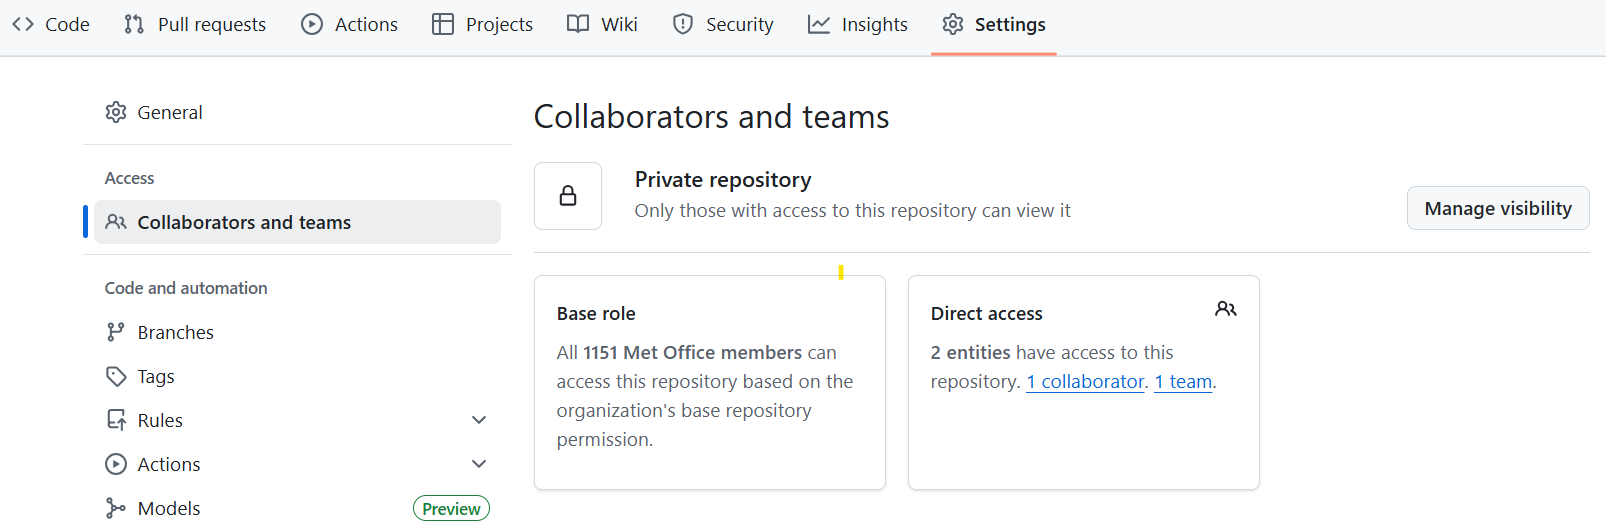This screenshot has width=1606, height=531.
Task: Open Tags settings in sidebar
Action: (156, 376)
